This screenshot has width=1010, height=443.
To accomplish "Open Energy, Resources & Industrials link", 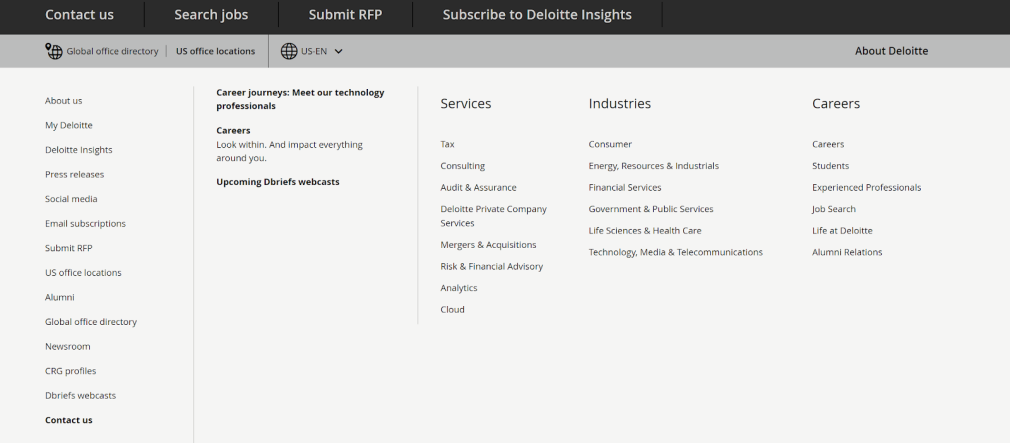I will point(653,166).
